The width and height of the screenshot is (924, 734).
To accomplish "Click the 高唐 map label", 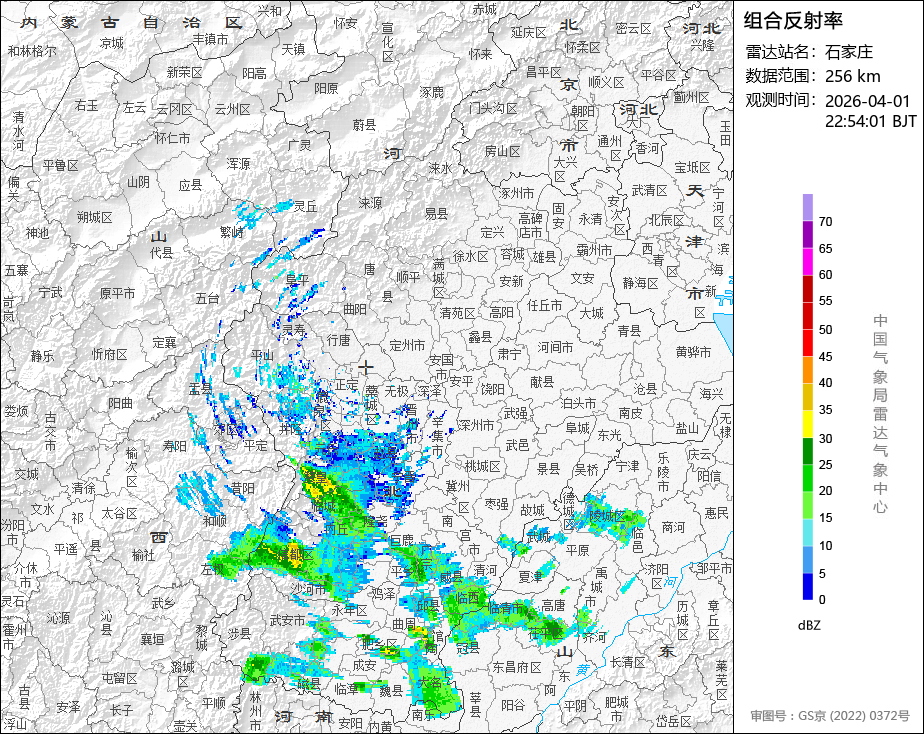I will (554, 605).
